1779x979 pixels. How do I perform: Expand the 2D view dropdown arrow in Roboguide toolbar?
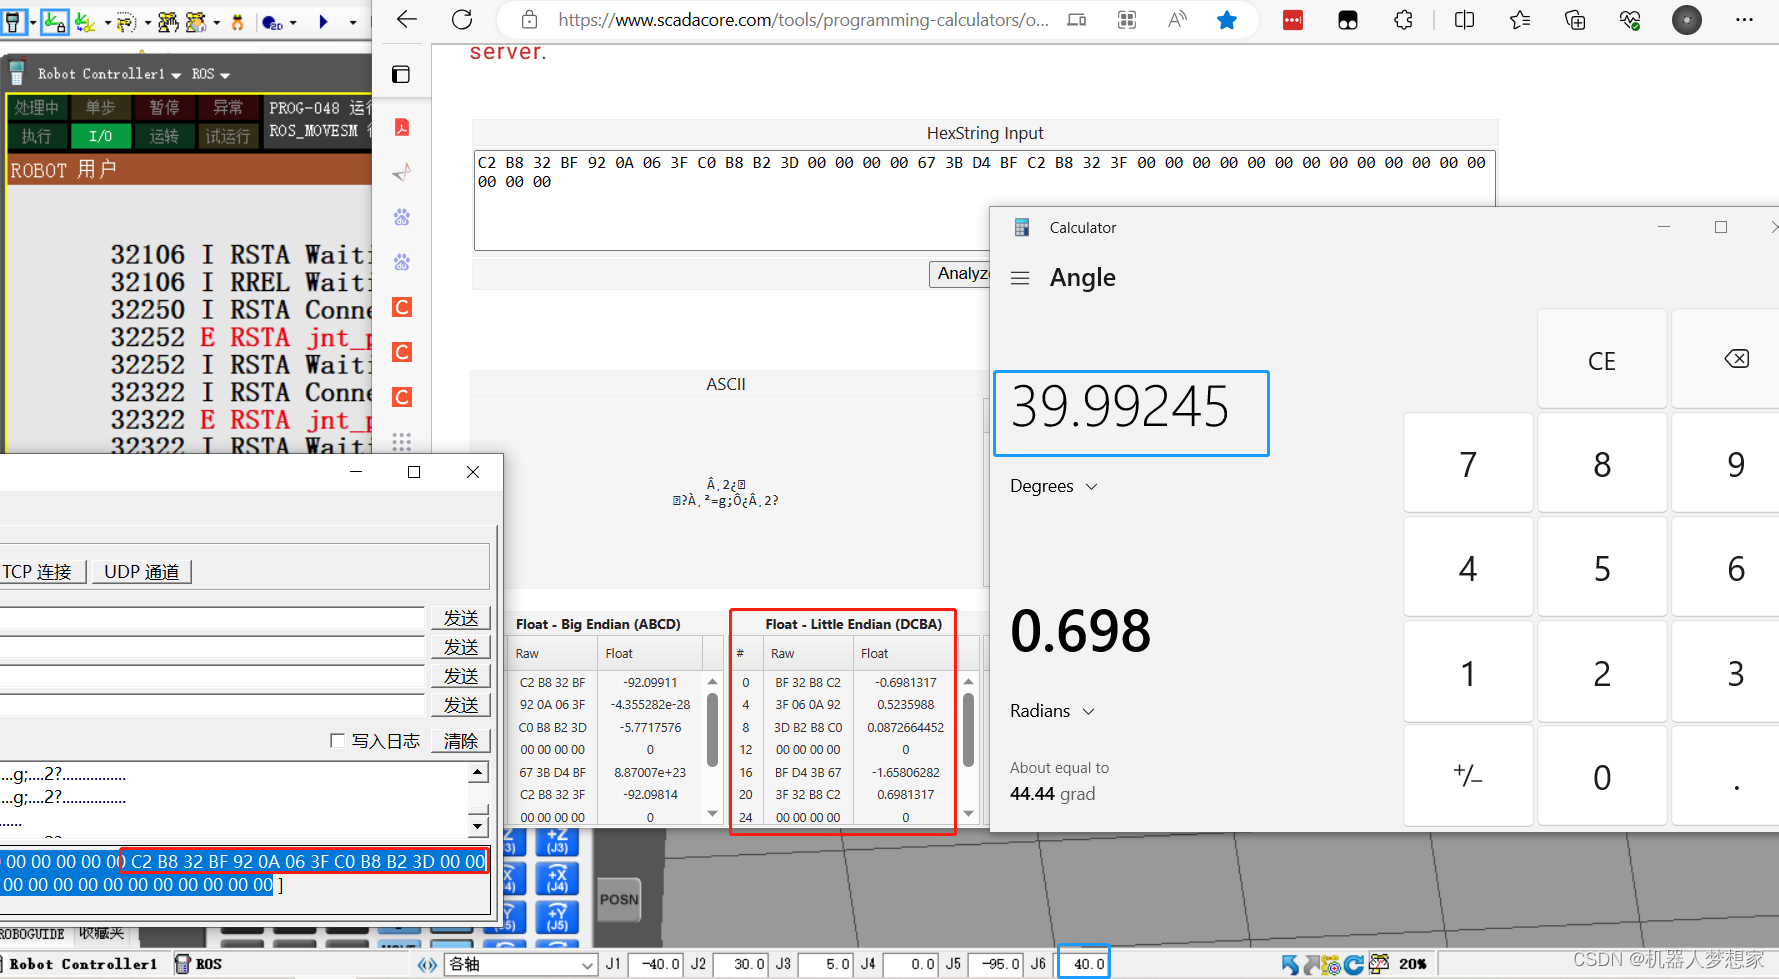click(x=293, y=22)
